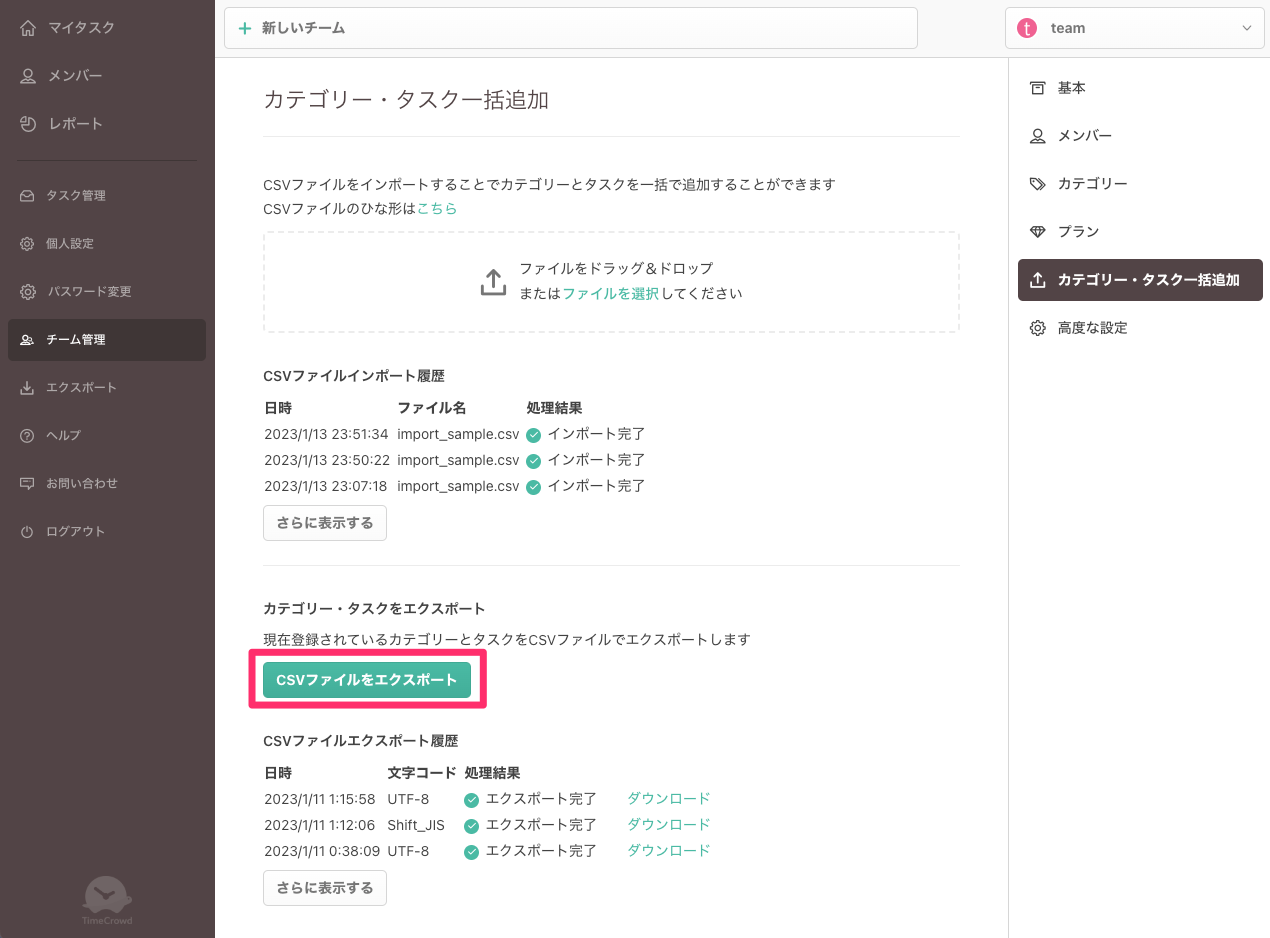
Task: Click the gear icon for 高度な設定
Action: [x=1037, y=328]
